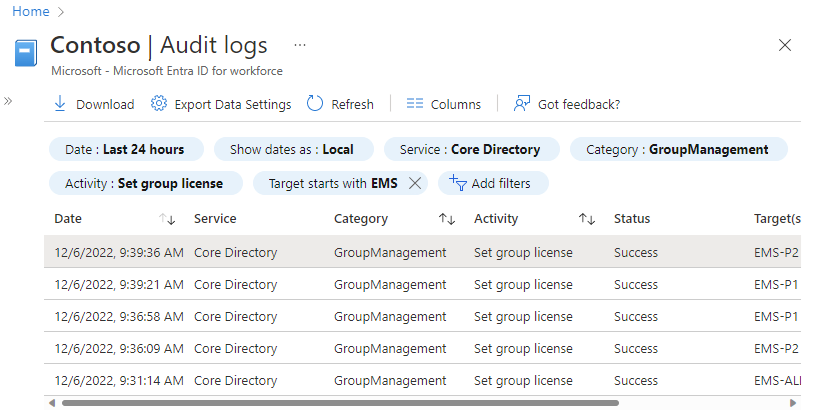Close the Audit logs blade
This screenshot has width=816, height=418.
pos(785,45)
